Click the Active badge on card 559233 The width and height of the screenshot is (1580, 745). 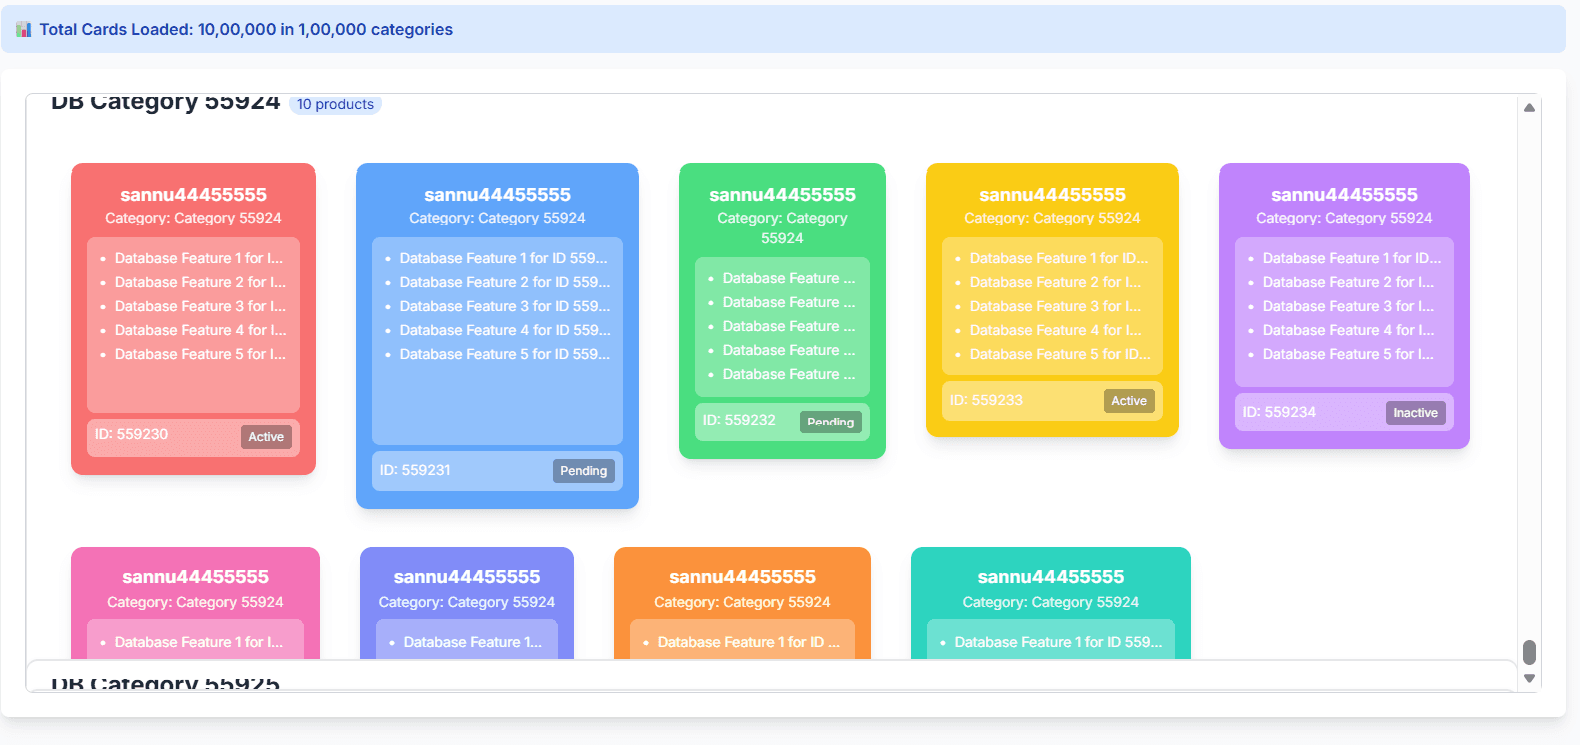(x=1129, y=401)
